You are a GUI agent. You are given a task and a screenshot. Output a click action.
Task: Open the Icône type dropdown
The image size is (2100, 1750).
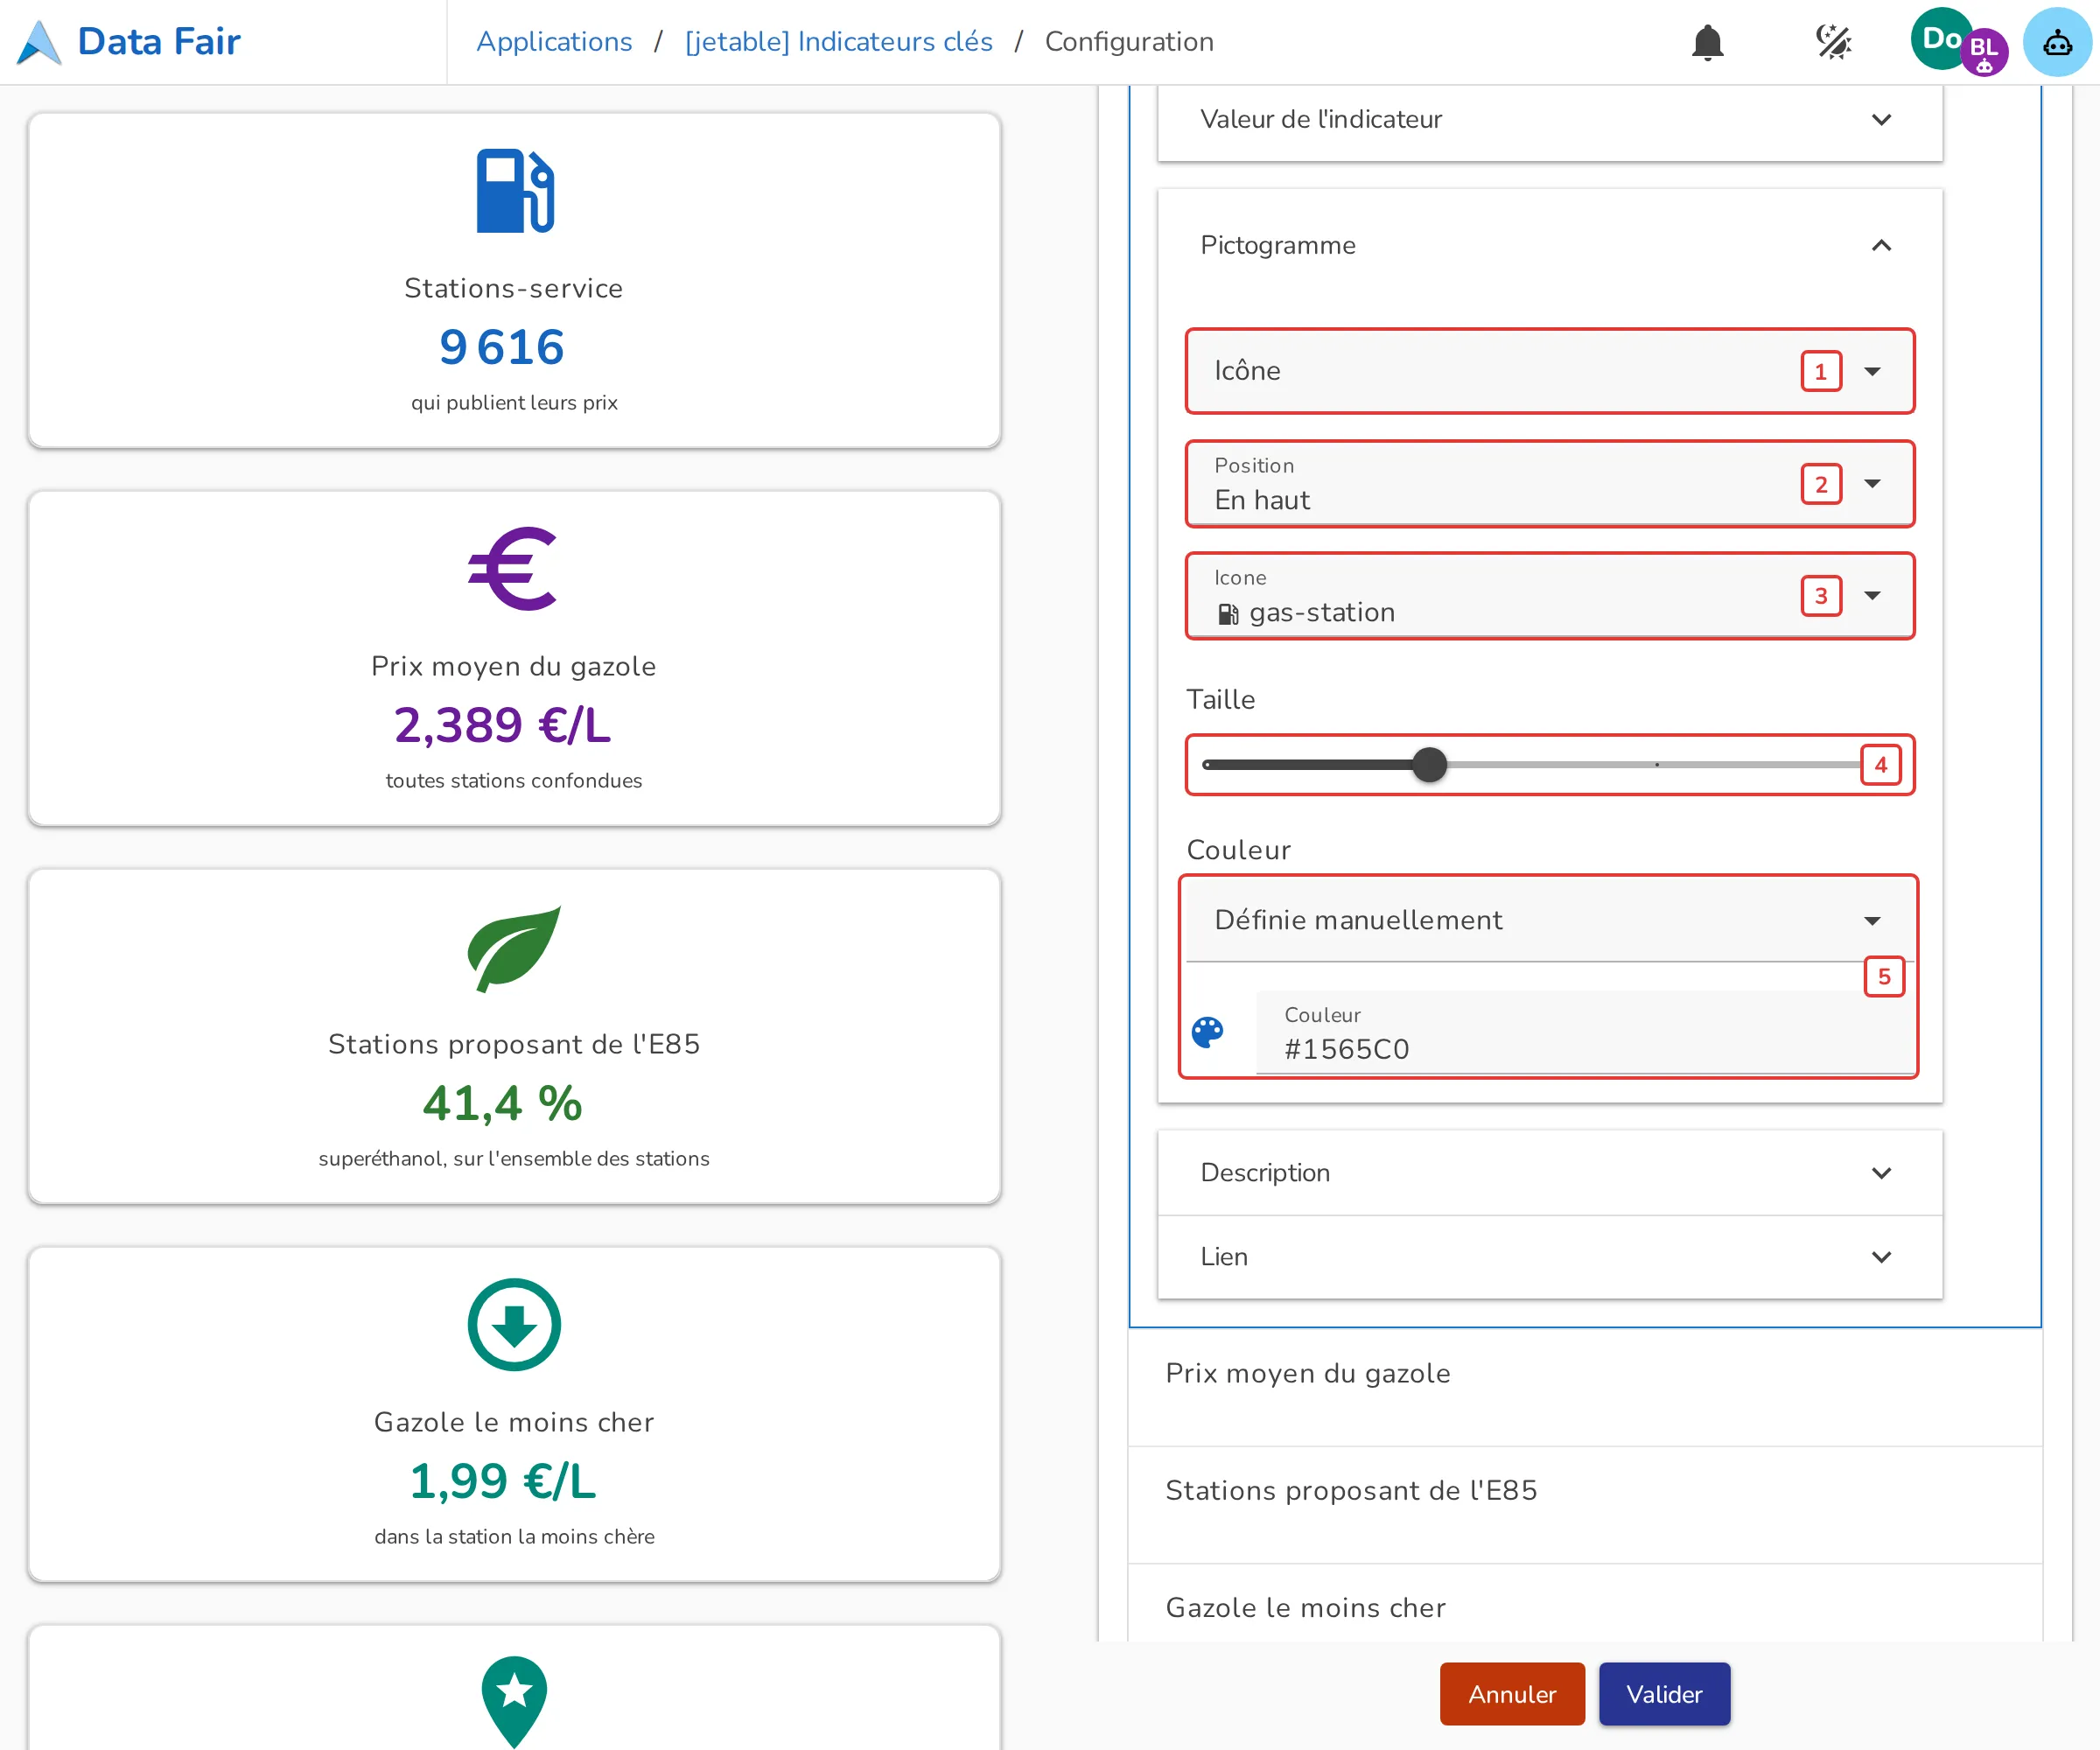[1549, 371]
